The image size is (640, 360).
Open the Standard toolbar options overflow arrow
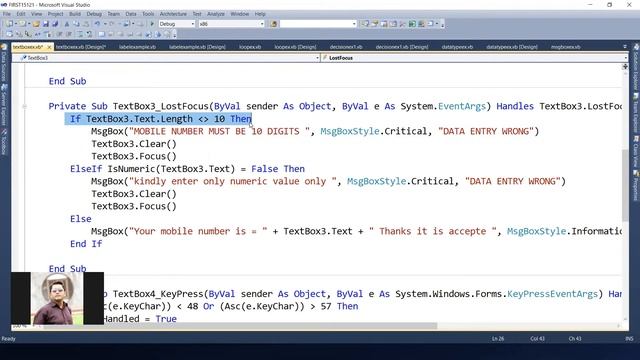tap(442, 25)
